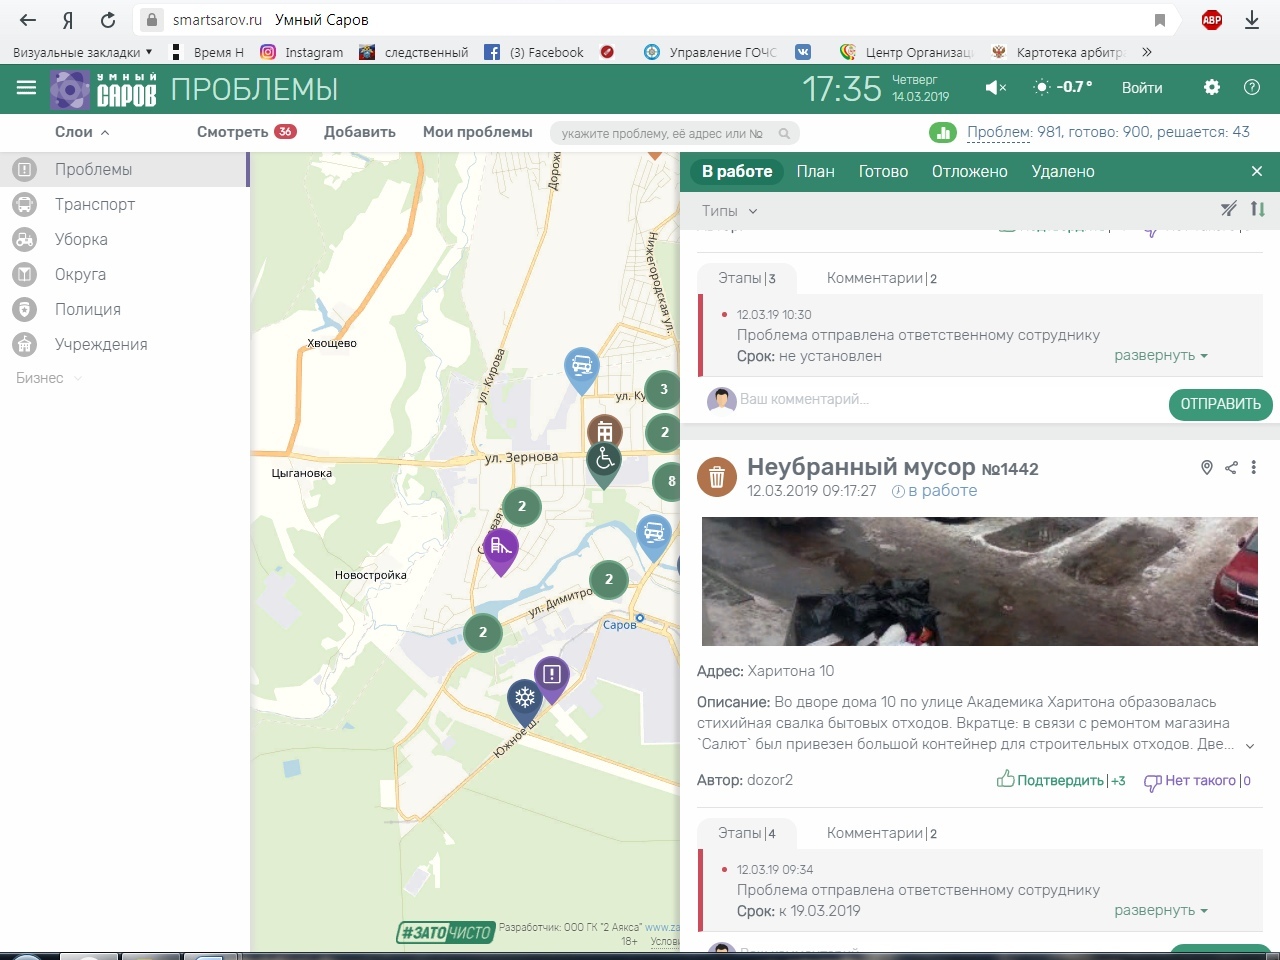Open settings via the gear icon
1280x960 pixels.
(1212, 88)
